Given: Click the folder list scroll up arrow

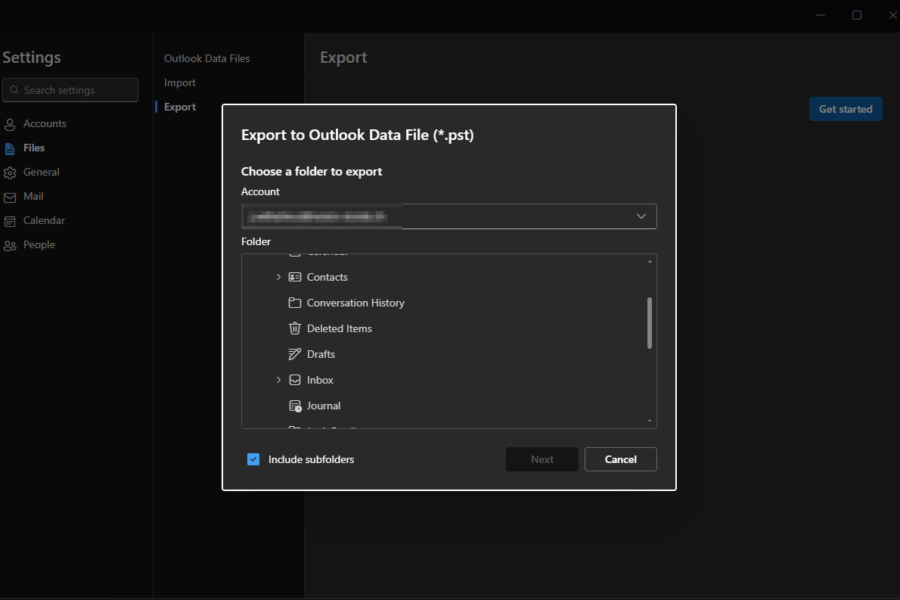Looking at the screenshot, I should 650,262.
